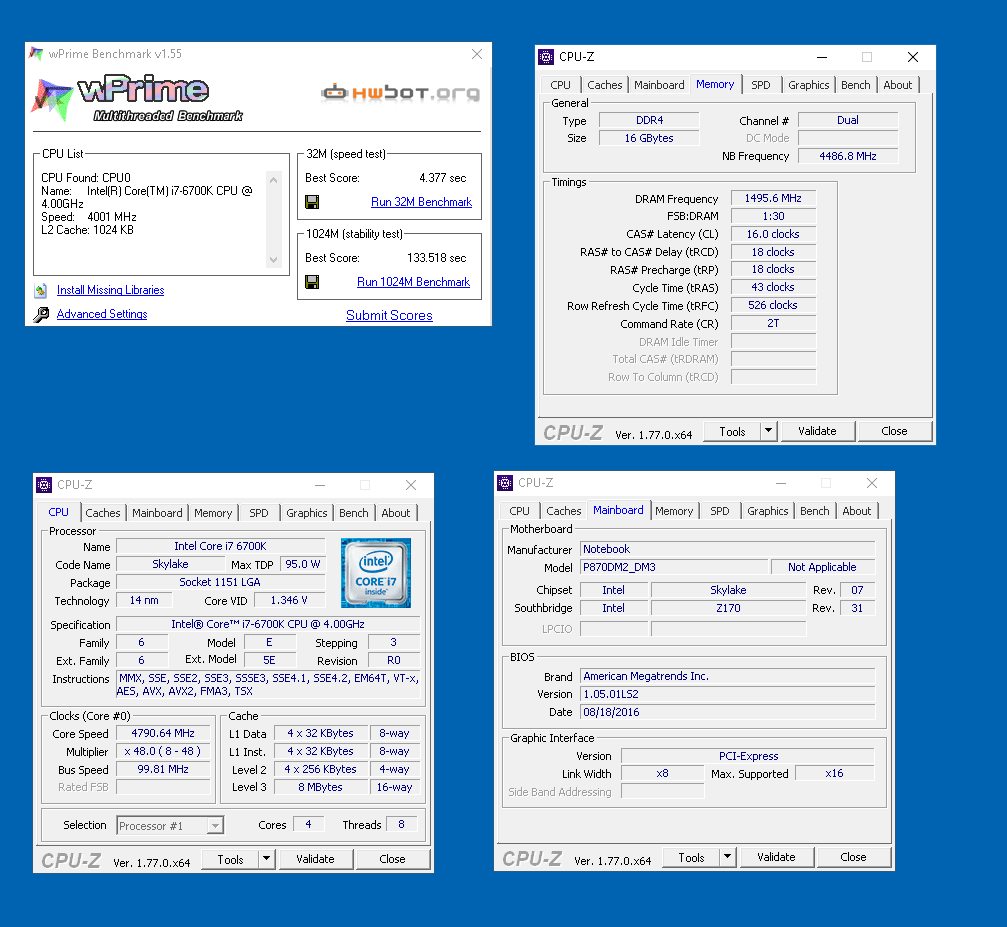Click CPU-Z app icon in Mainboard window title bar
The height and width of the screenshot is (927, 1007).
(505, 483)
